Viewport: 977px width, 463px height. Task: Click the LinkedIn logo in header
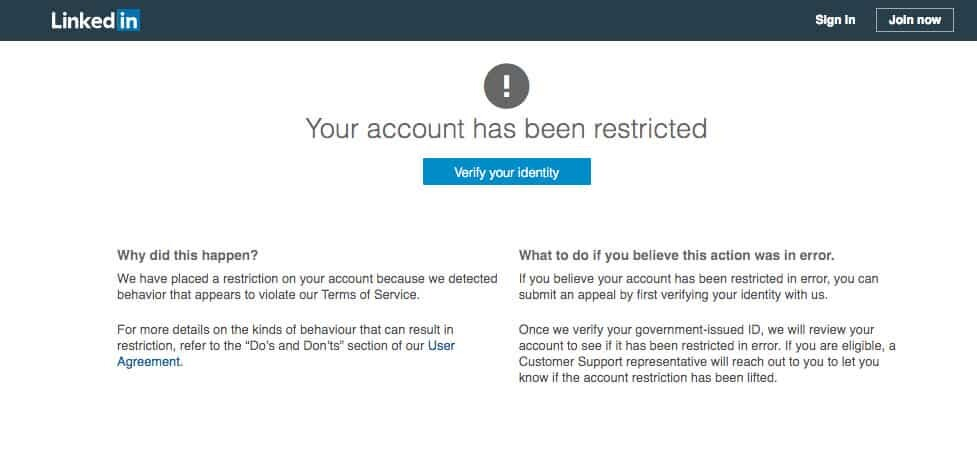pyautogui.click(x=96, y=21)
